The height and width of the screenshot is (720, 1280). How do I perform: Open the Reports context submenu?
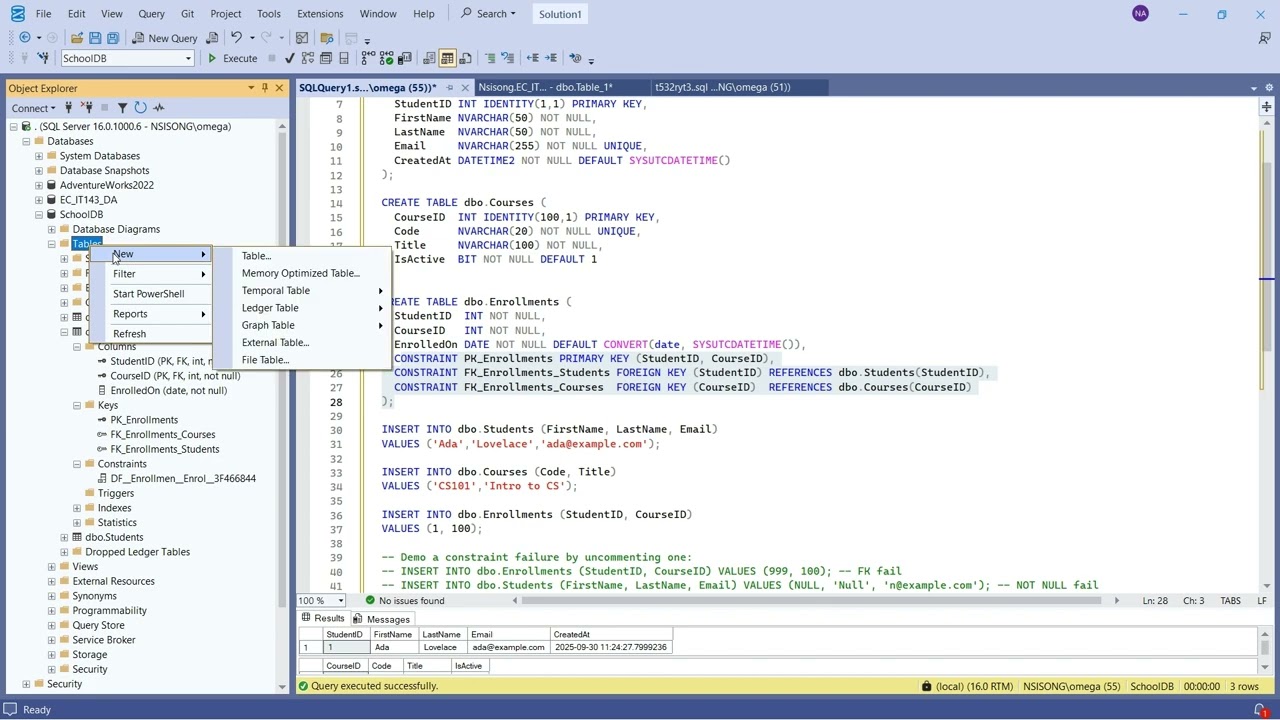pyautogui.click(x=150, y=314)
